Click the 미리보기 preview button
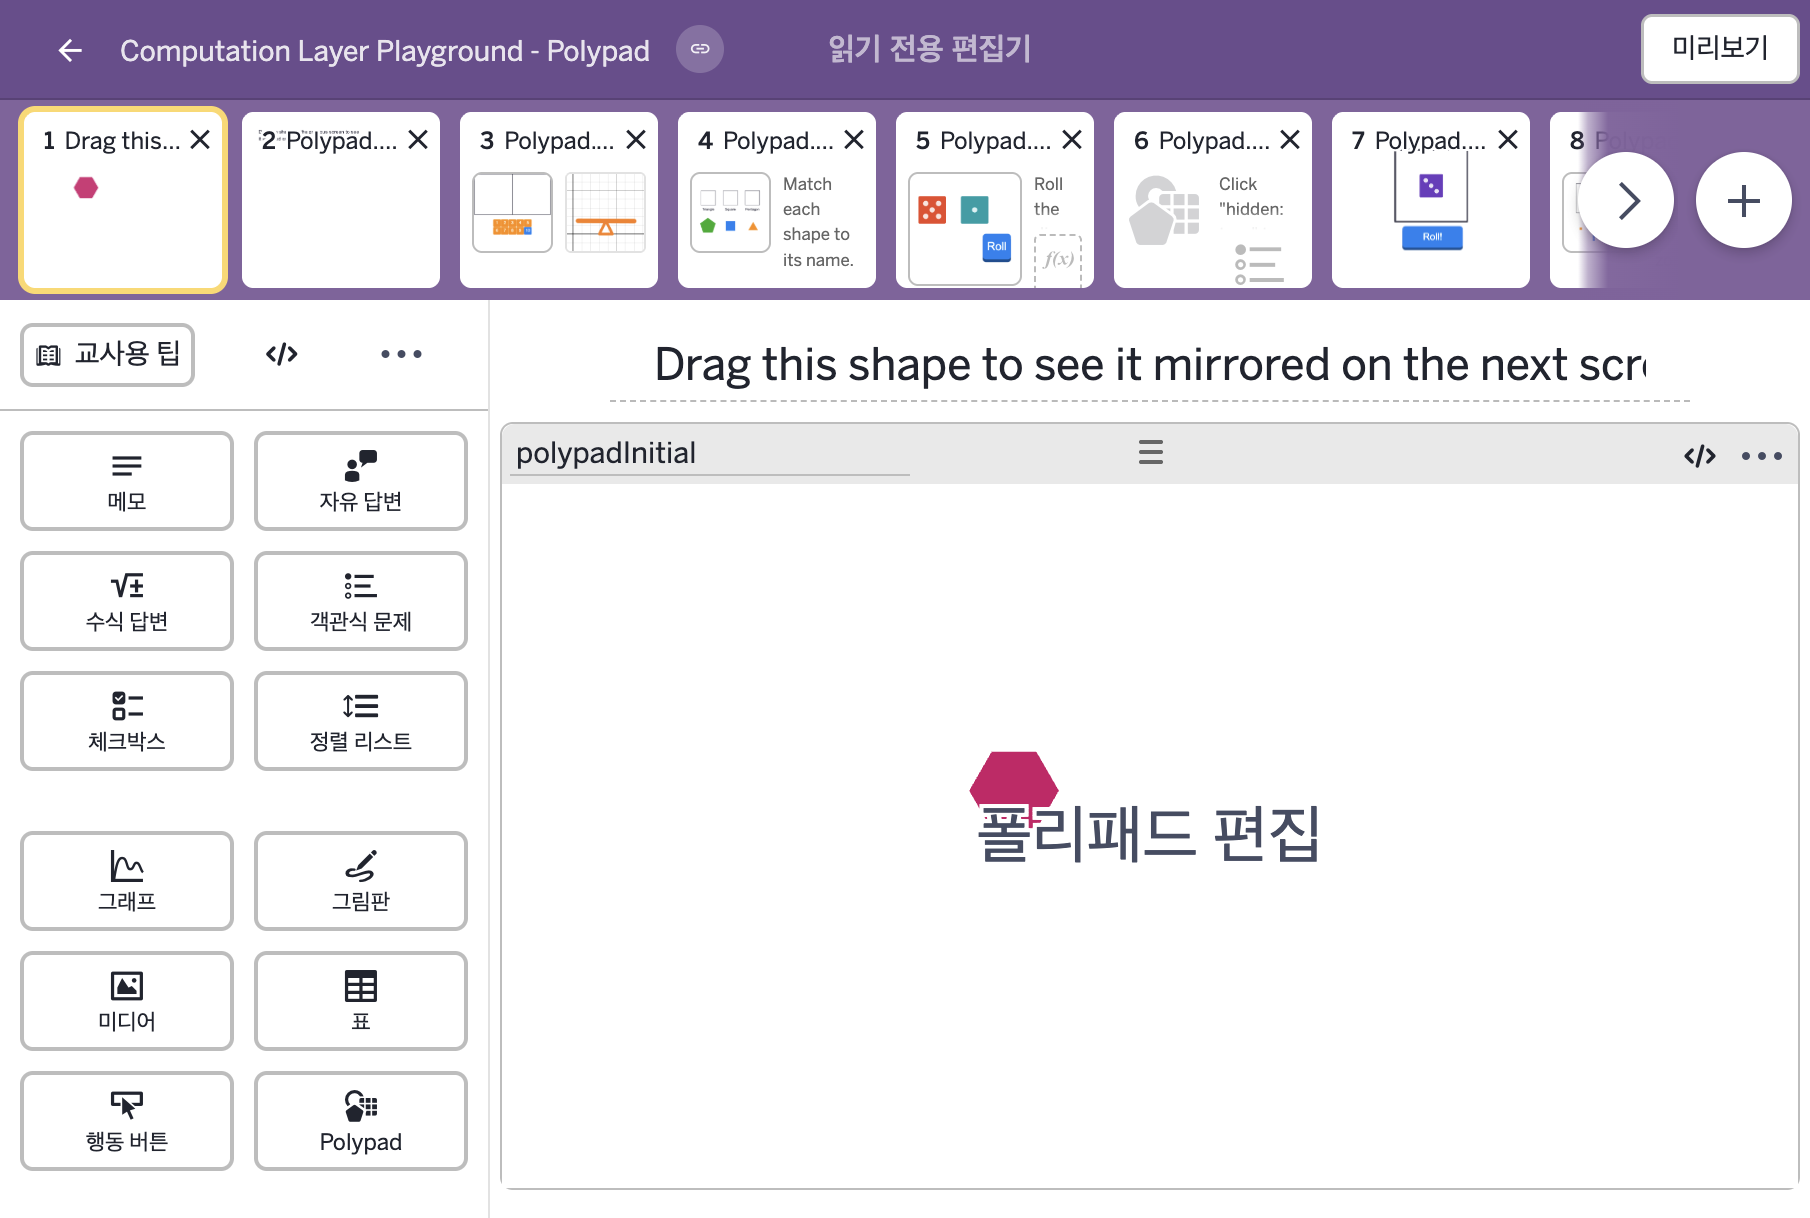Screen dimensions: 1810x1218 pos(1720,48)
